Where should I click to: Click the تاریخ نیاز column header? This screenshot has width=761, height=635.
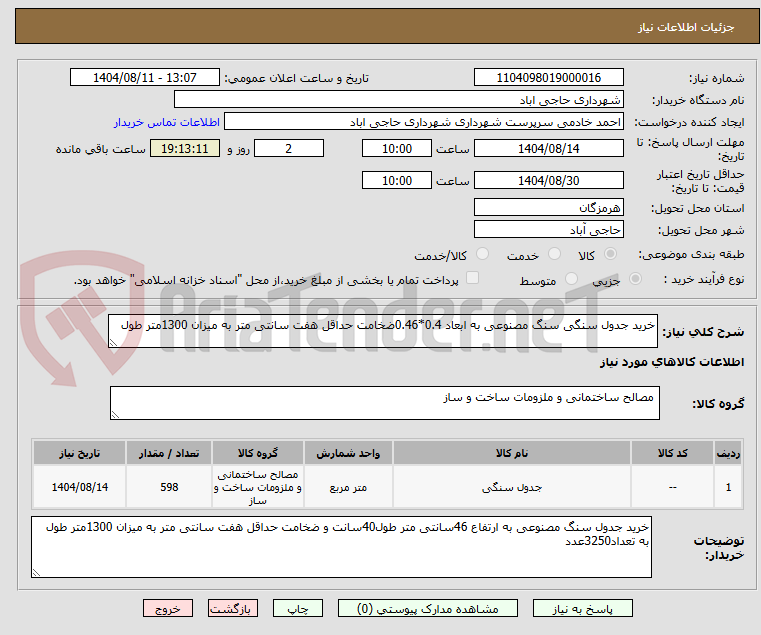pyautogui.click(x=80, y=453)
